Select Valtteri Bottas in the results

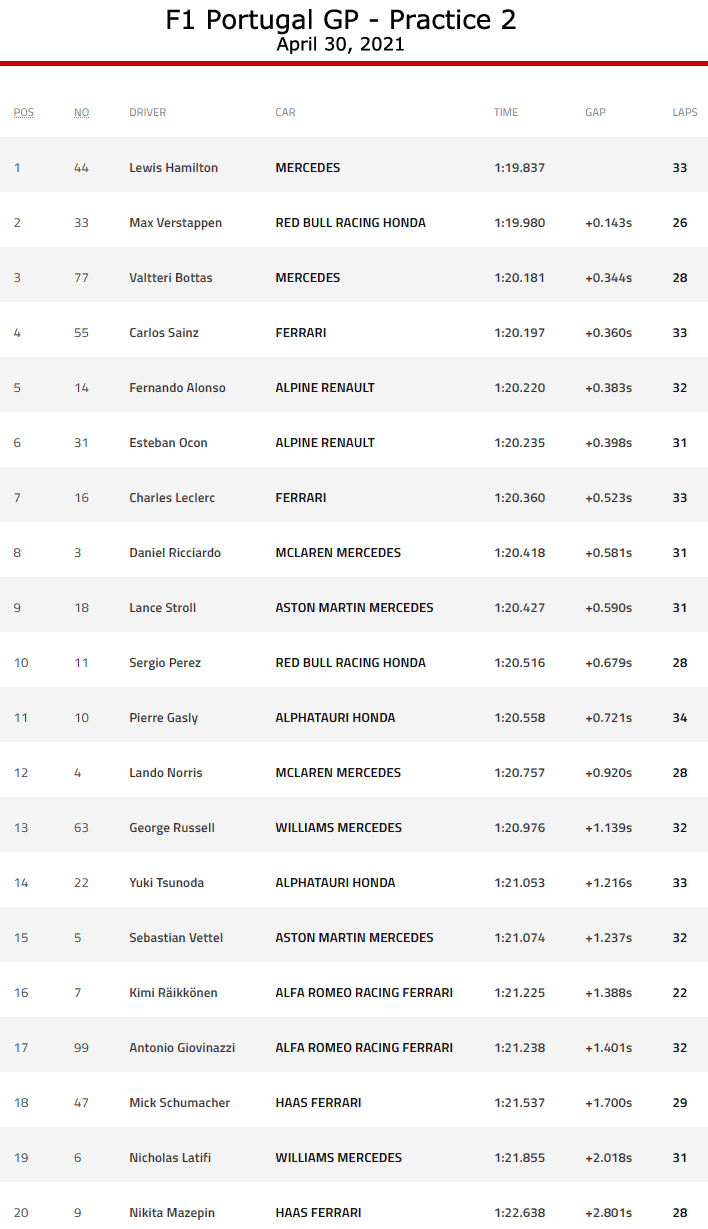[x=170, y=278]
